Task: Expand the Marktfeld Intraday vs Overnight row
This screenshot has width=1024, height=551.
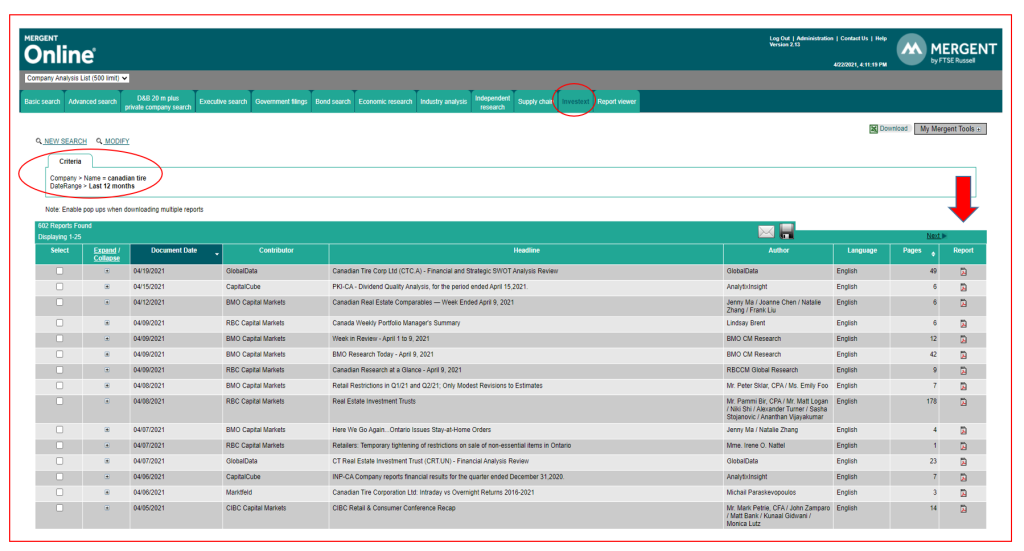Action: click(x=107, y=493)
